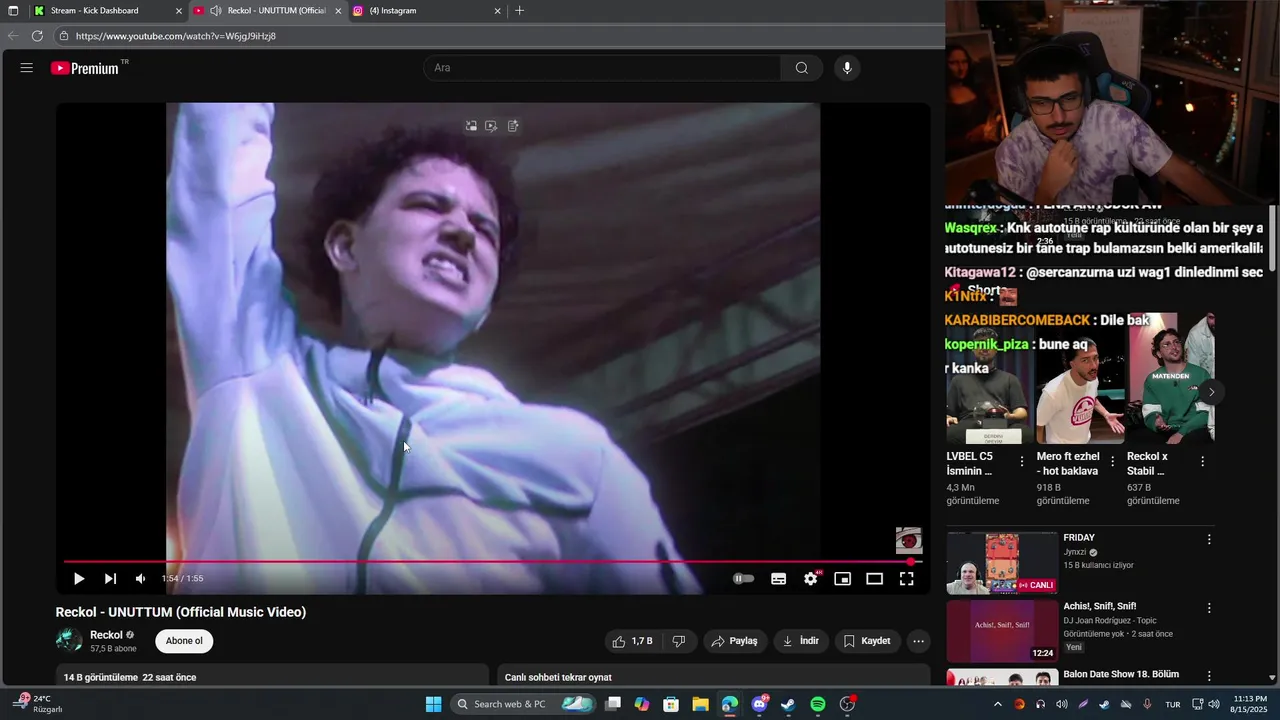Dislike the video
Image resolution: width=1280 pixels, height=720 pixels.
tap(679, 641)
